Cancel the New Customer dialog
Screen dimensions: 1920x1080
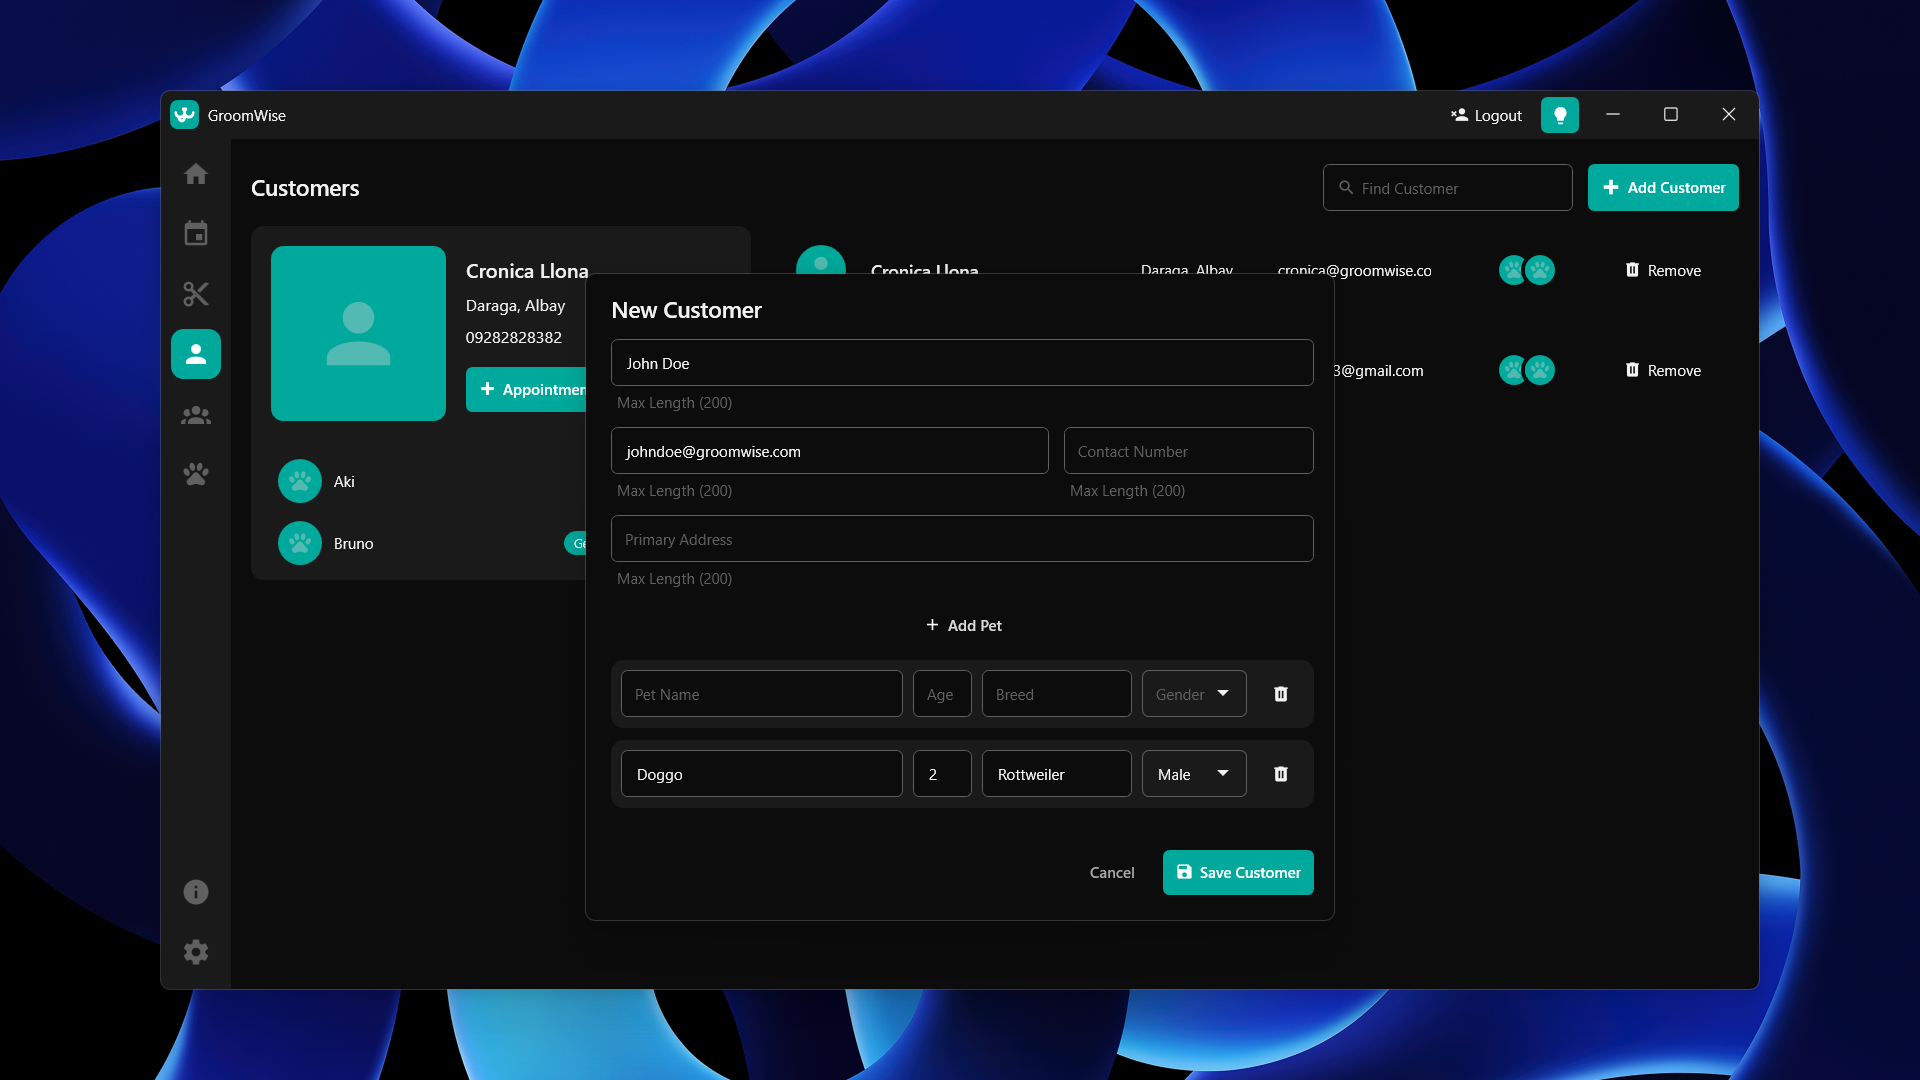point(1111,872)
